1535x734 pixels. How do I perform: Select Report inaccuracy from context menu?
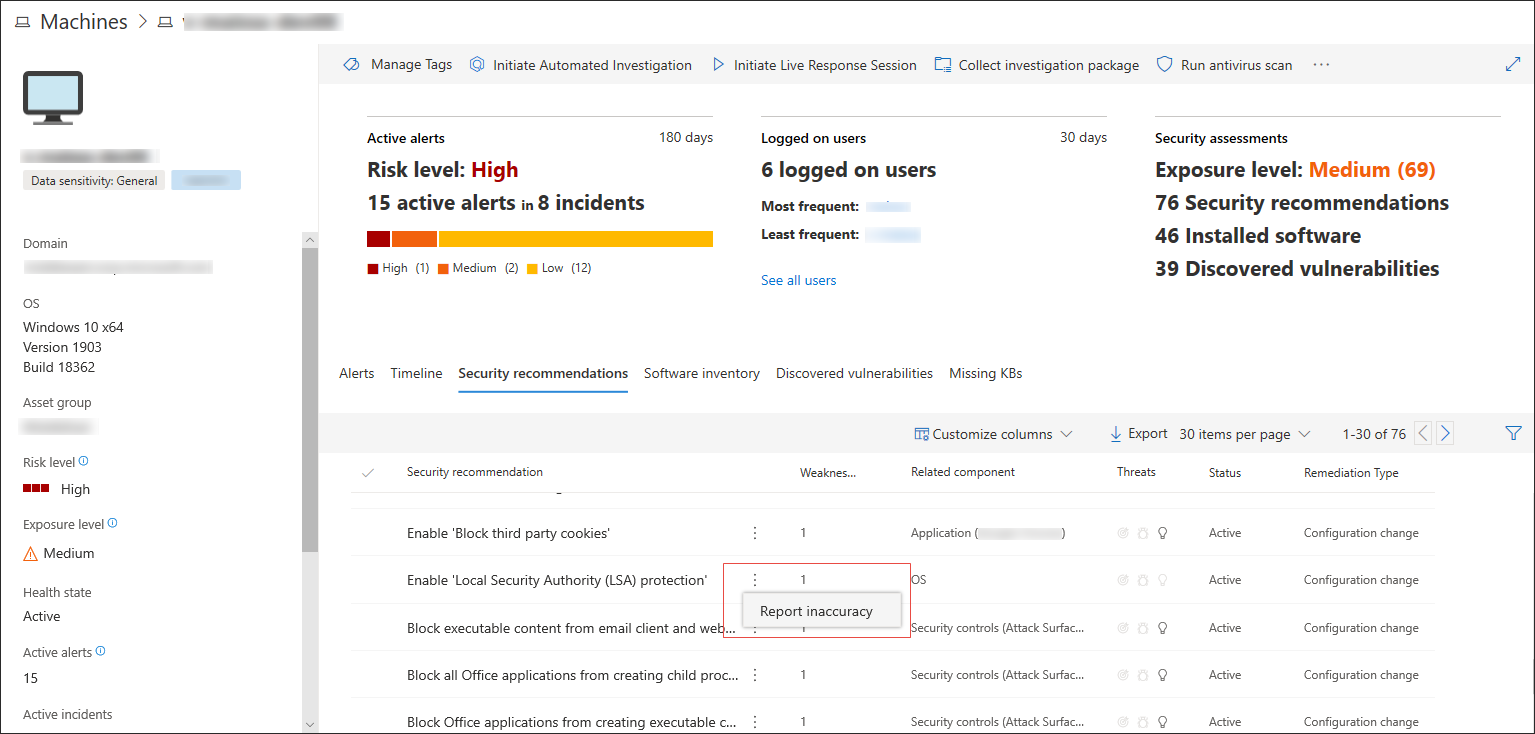pyautogui.click(x=816, y=611)
